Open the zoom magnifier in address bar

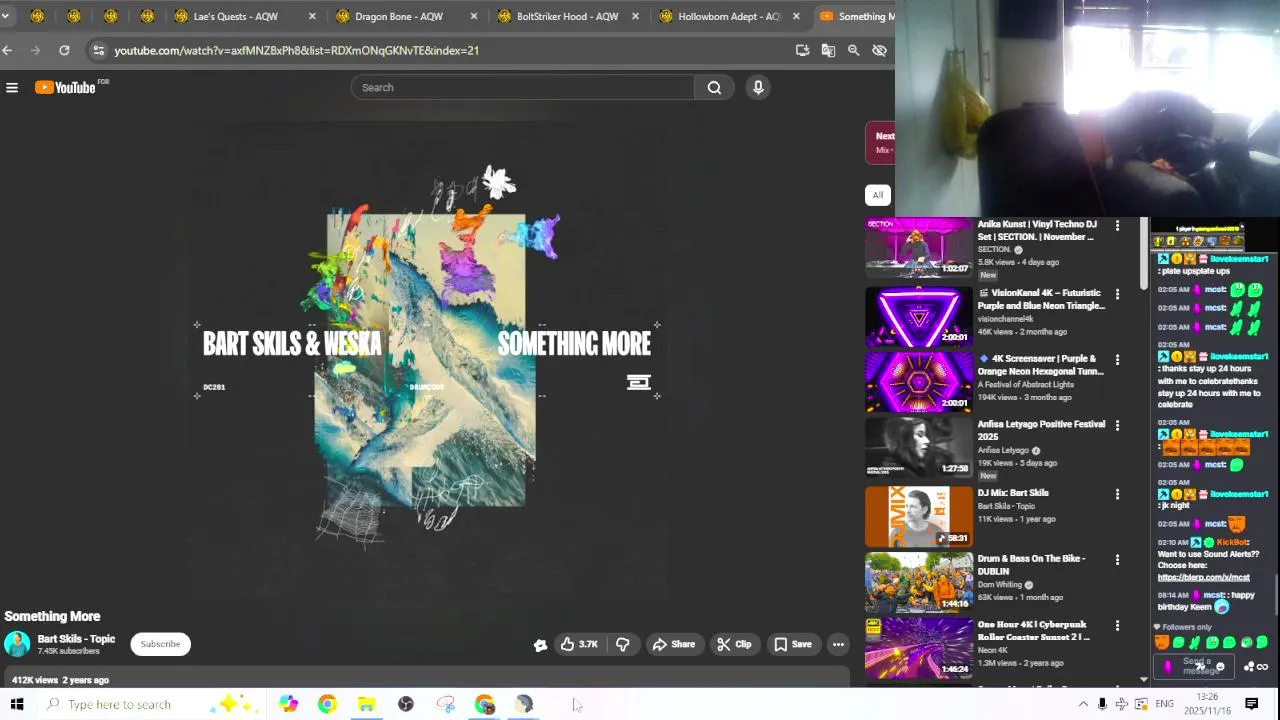(853, 50)
